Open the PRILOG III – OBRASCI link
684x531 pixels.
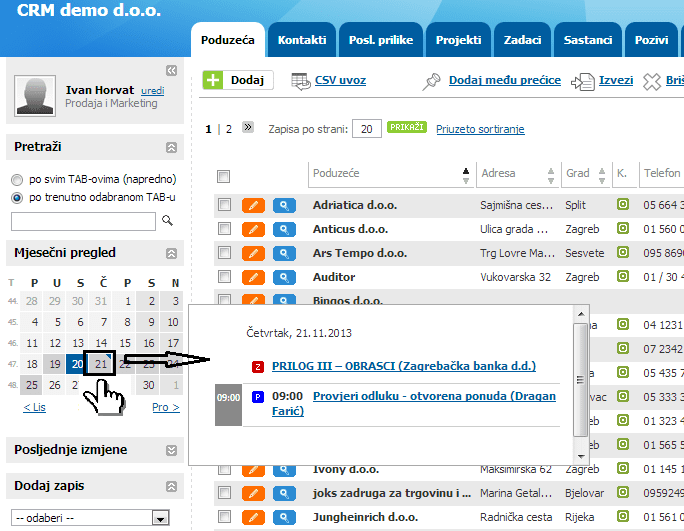coord(410,366)
